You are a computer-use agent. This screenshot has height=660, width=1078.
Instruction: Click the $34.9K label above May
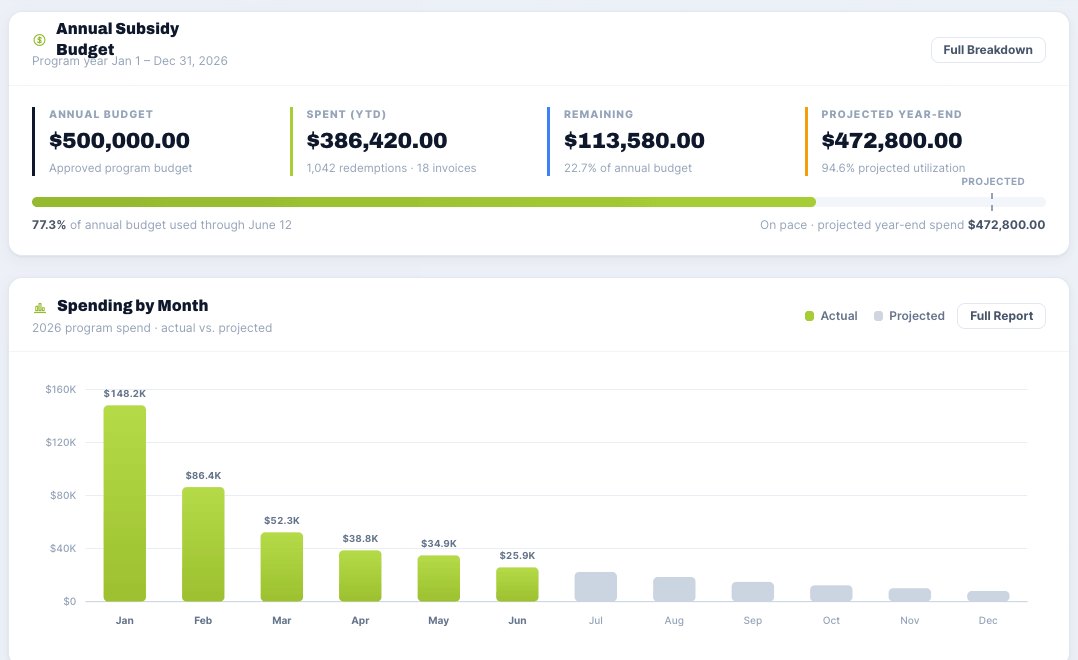(438, 543)
